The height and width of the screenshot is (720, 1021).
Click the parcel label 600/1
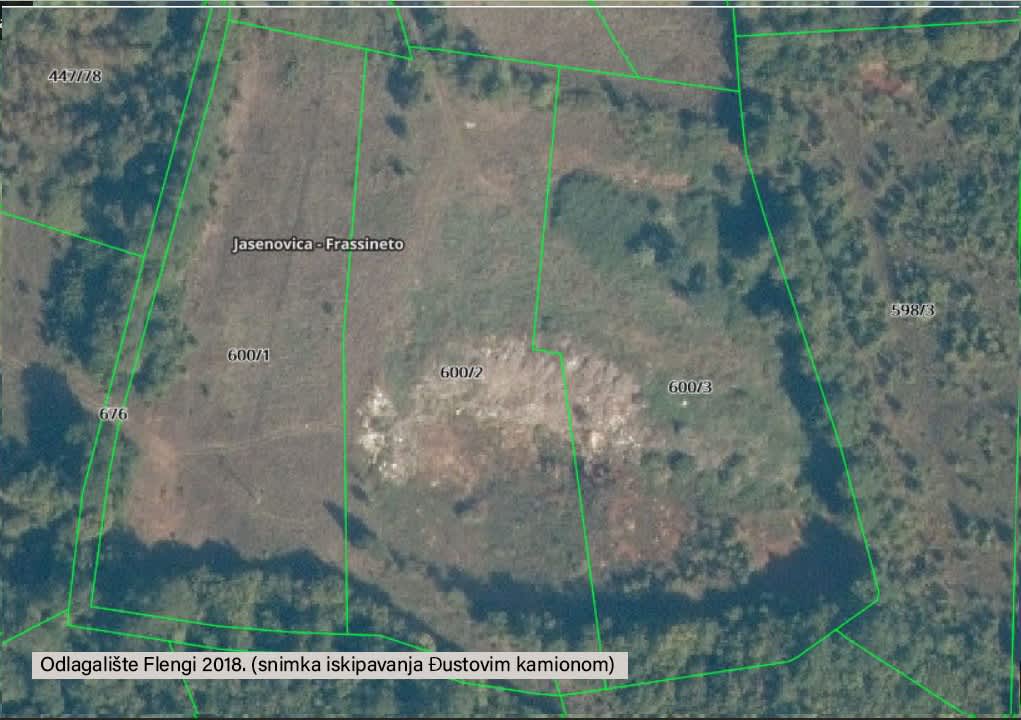248,355
